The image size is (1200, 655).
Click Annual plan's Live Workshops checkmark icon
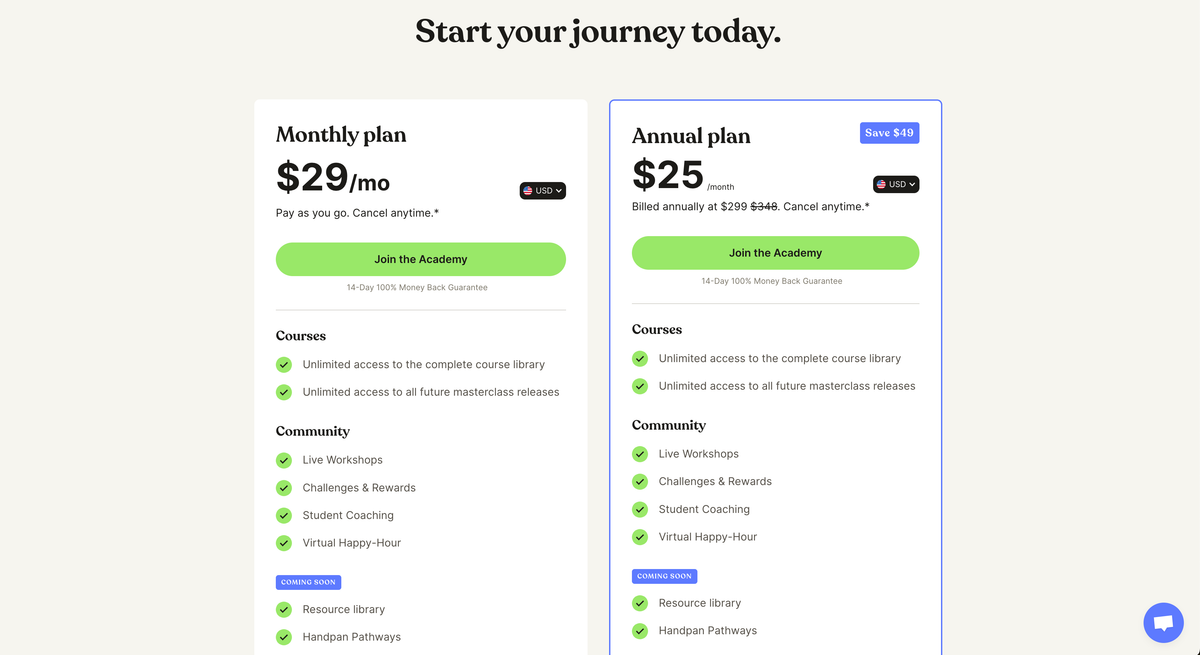click(640, 454)
